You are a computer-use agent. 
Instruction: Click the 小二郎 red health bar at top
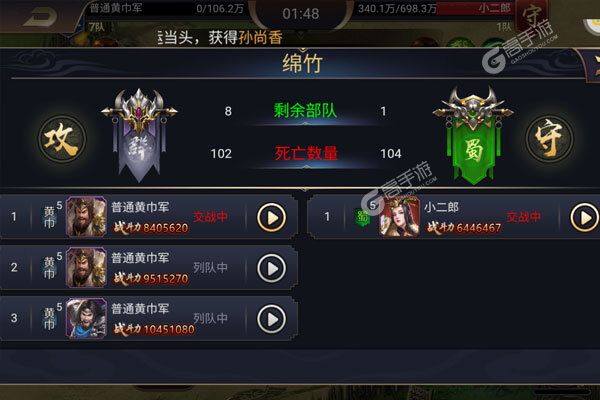pyautogui.click(x=474, y=8)
